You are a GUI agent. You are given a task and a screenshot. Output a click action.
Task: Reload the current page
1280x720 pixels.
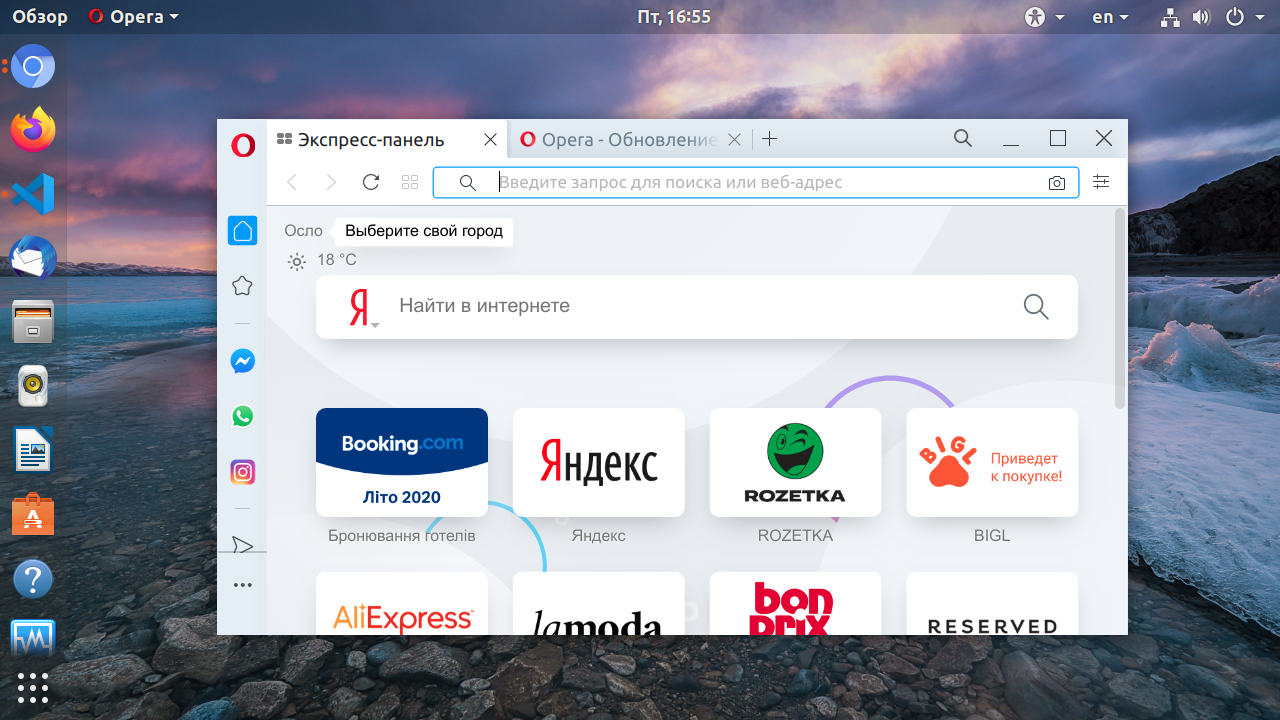coord(371,182)
